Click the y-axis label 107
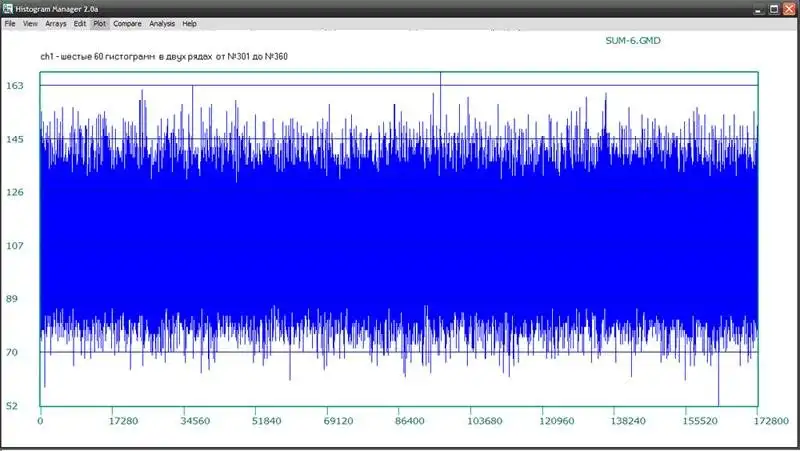Screen dimensions: 800x451 pyautogui.click(x=14, y=246)
